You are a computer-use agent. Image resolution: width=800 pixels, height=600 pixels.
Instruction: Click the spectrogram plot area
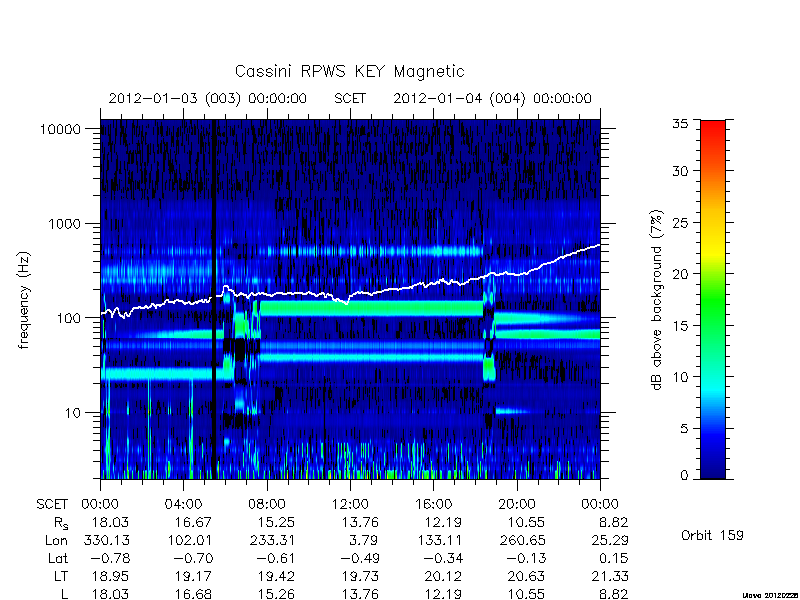pos(350,299)
